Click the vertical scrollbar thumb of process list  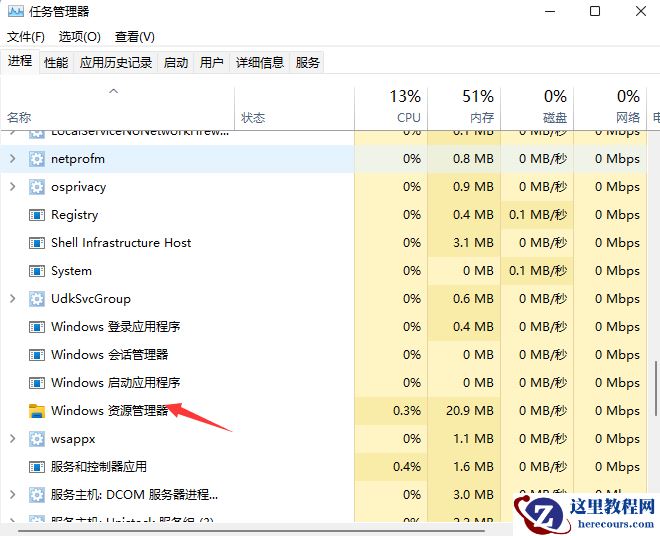(x=656, y=388)
